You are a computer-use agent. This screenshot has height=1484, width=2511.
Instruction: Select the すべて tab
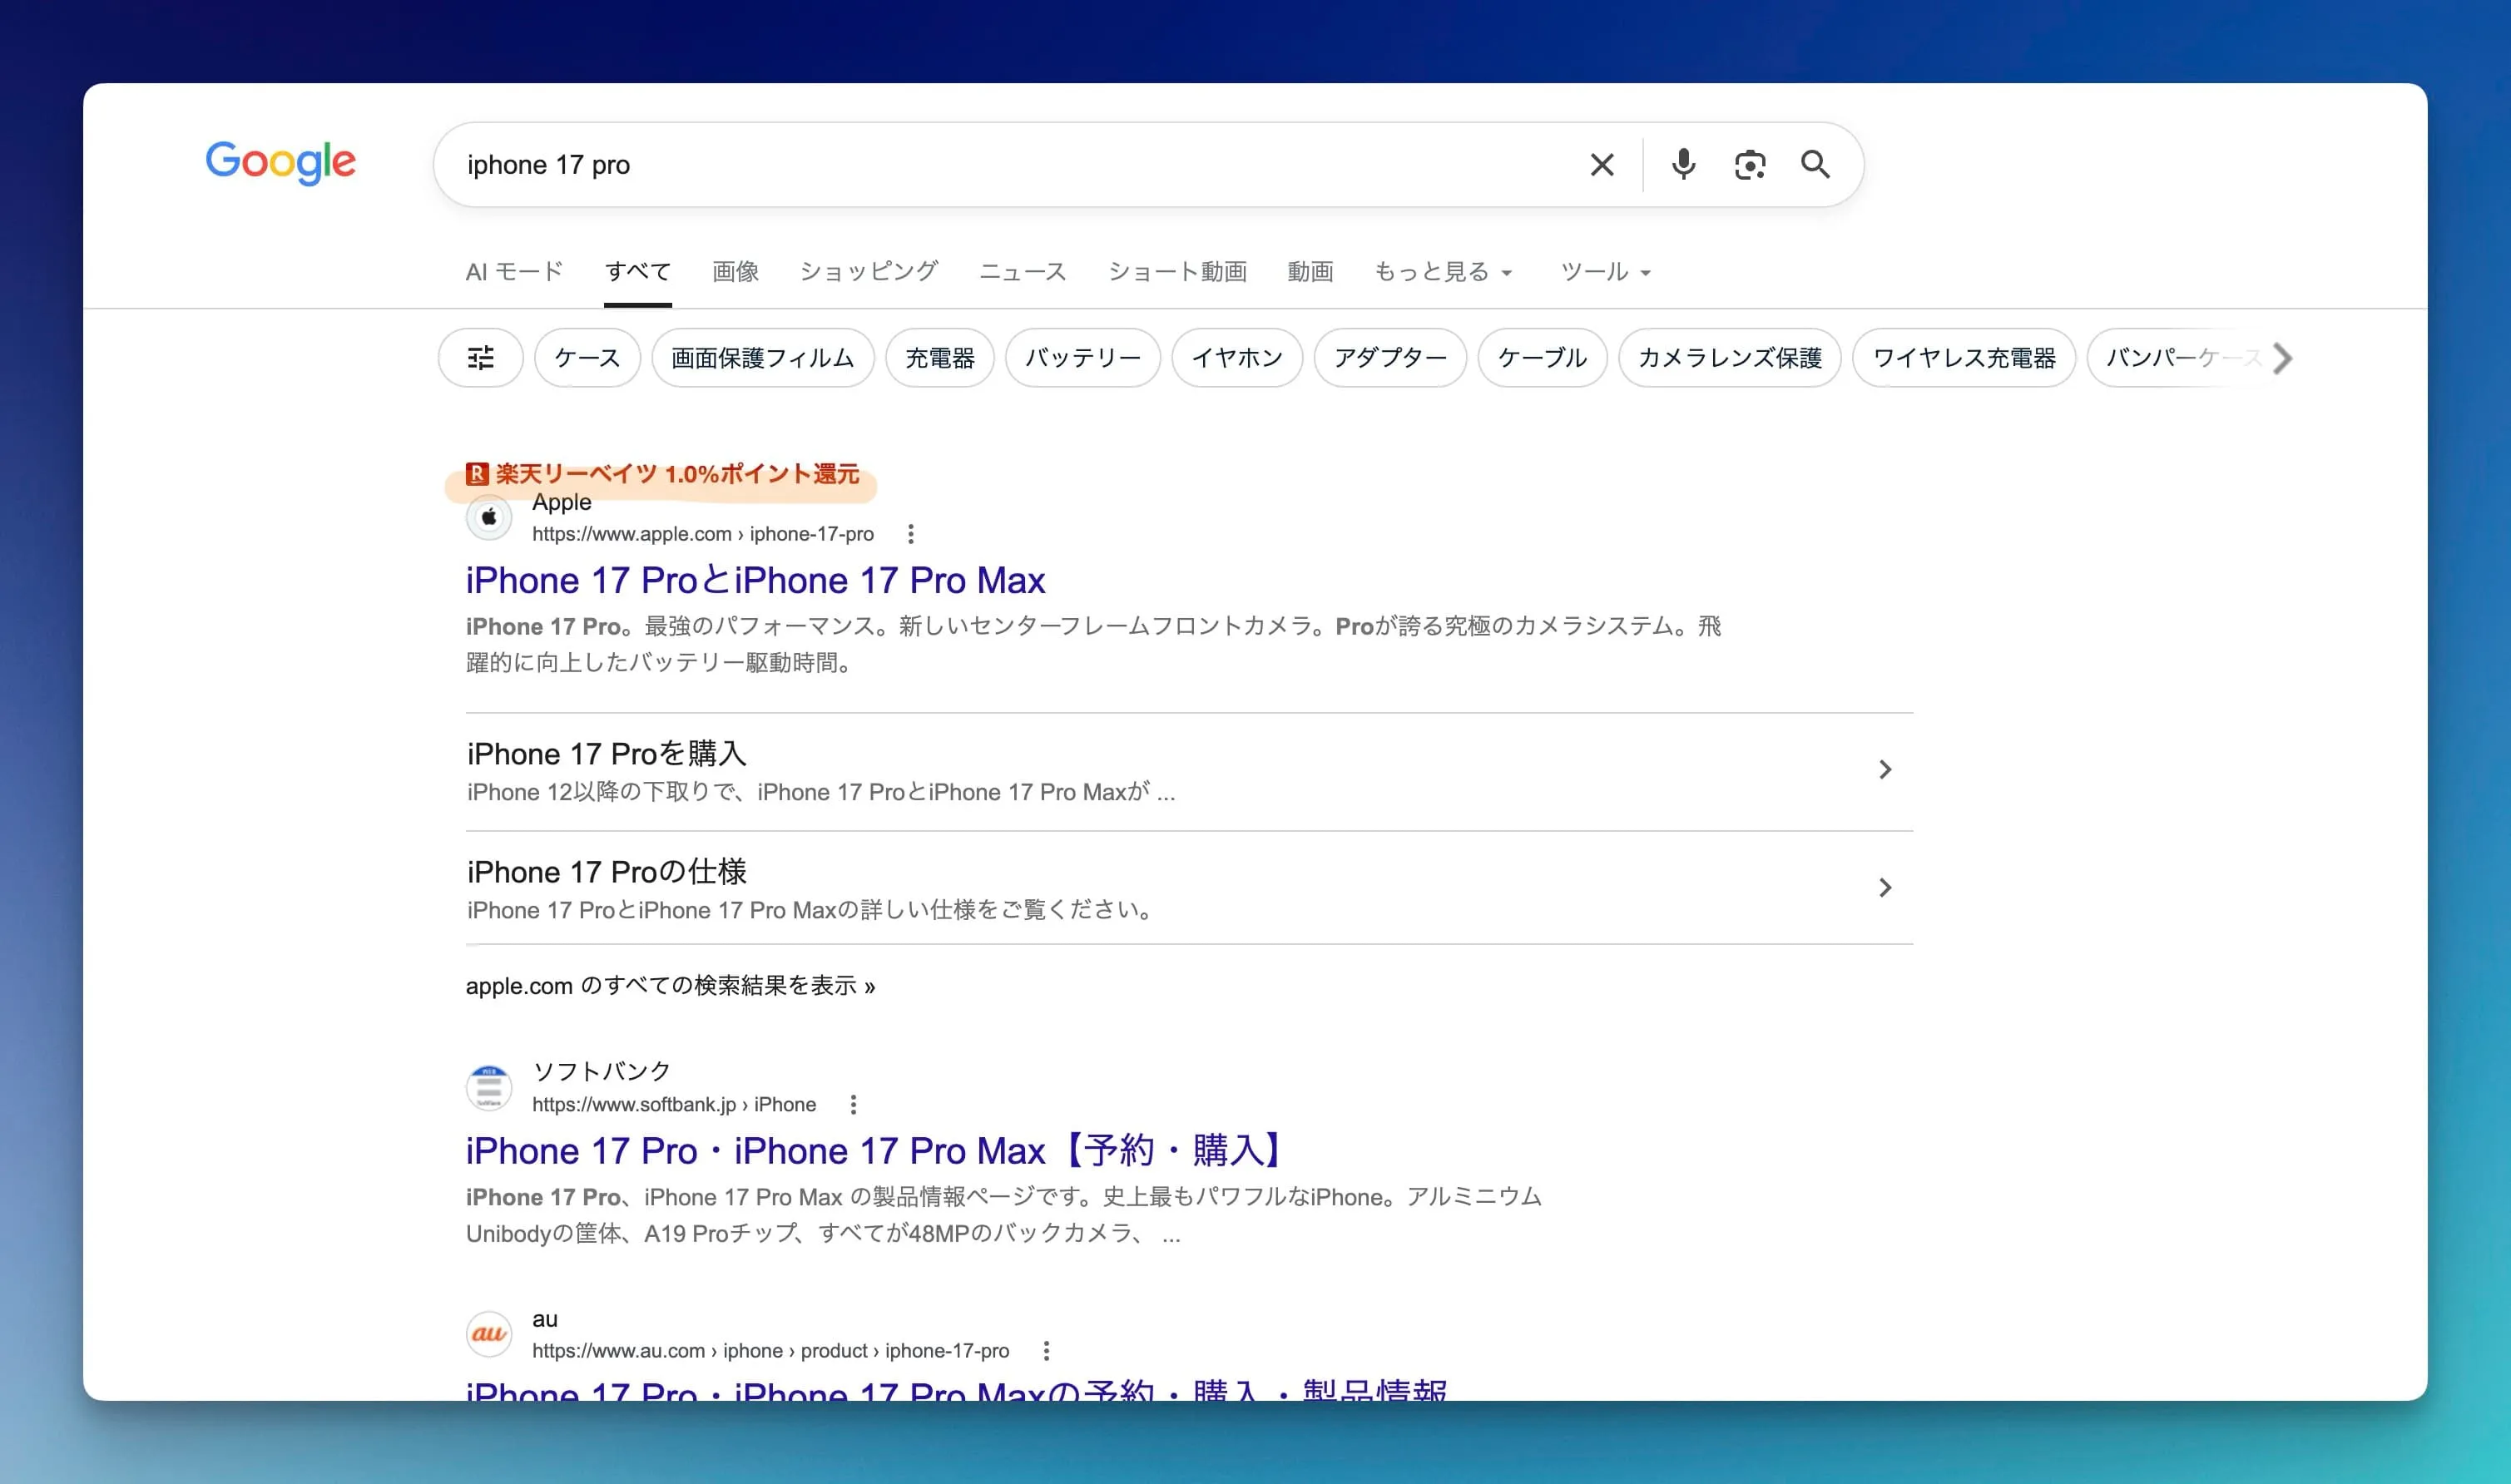pos(638,272)
